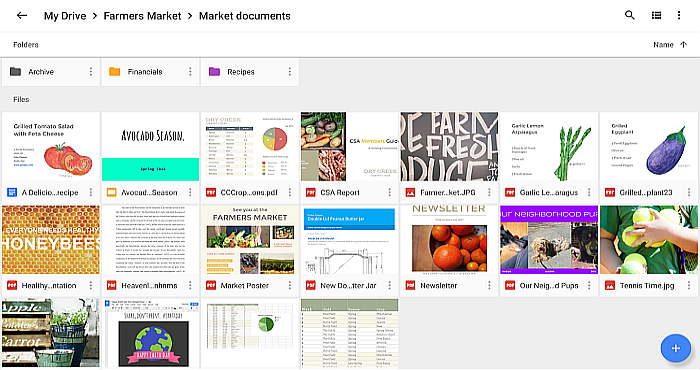The height and width of the screenshot is (370, 700).
Task: Open Double Lid Peanut Butter Jar thumbnail
Action: (x=350, y=240)
